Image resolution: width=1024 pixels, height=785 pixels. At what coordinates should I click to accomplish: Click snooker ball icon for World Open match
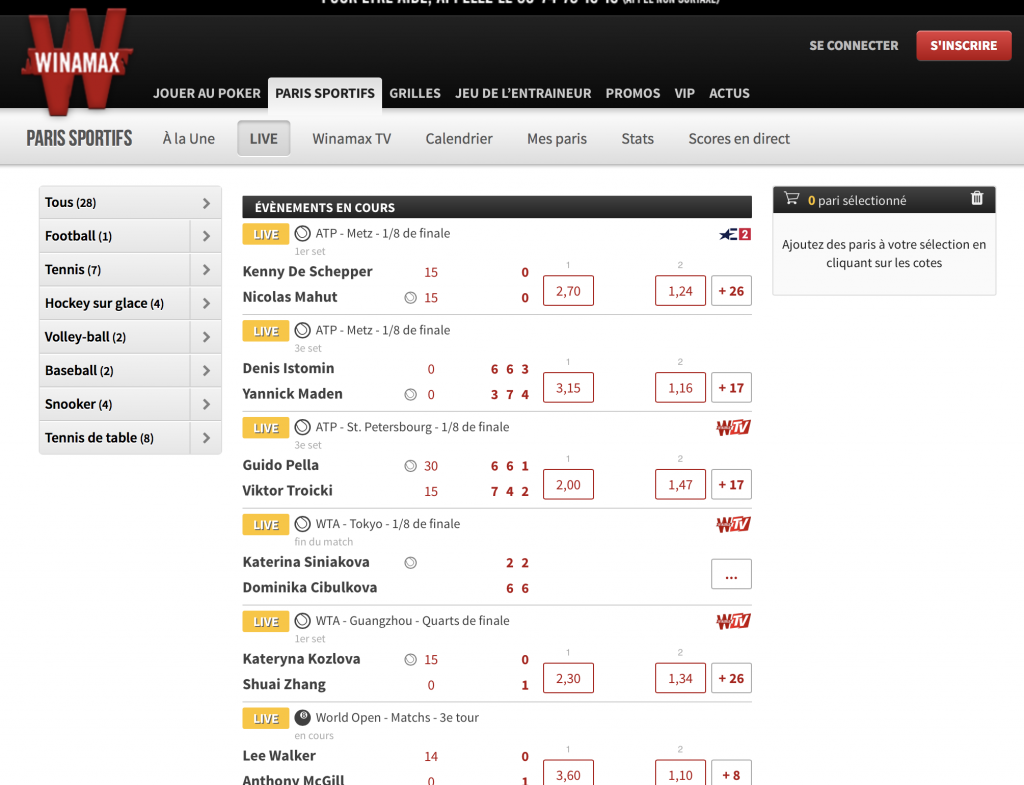point(302,717)
